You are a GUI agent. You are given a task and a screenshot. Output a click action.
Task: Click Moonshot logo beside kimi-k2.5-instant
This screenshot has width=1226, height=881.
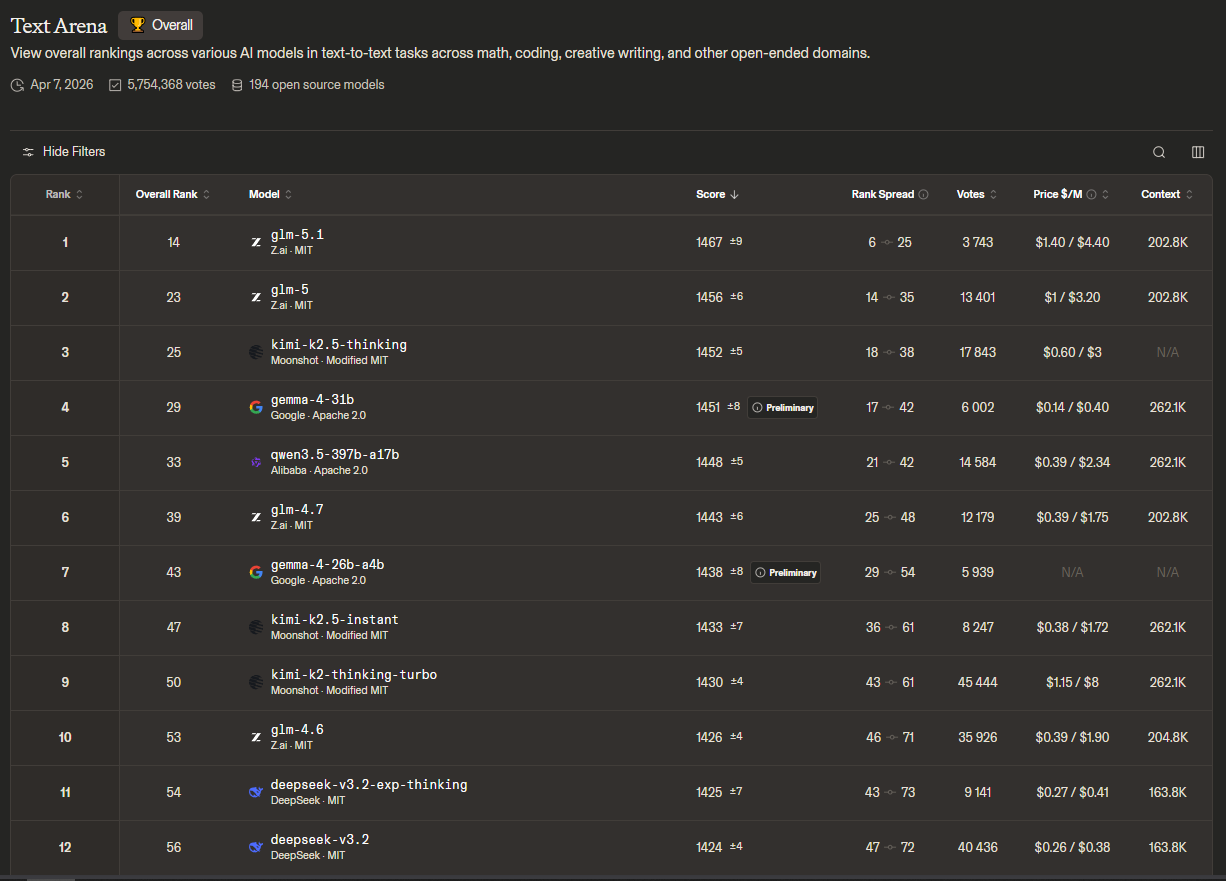click(256, 627)
